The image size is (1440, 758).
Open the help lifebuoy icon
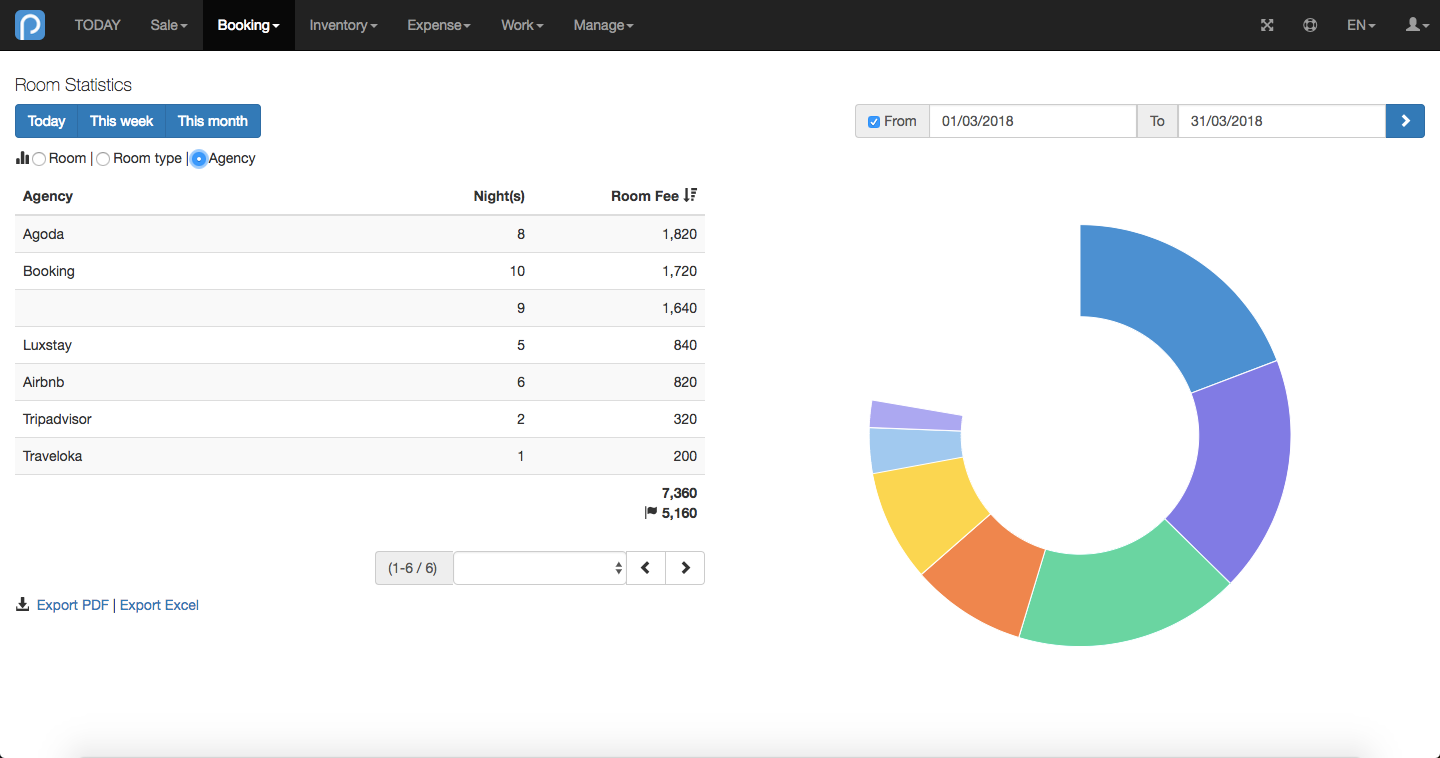pyautogui.click(x=1310, y=25)
